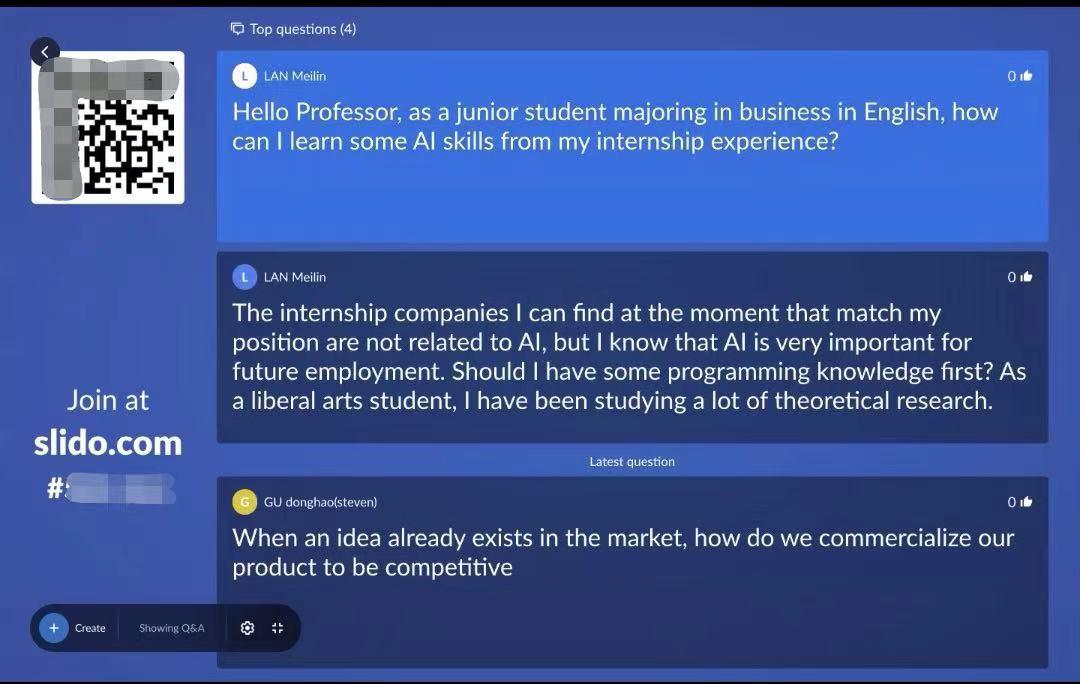Click the exit fullscreen icon
This screenshot has height=684, width=1080.
277,628
